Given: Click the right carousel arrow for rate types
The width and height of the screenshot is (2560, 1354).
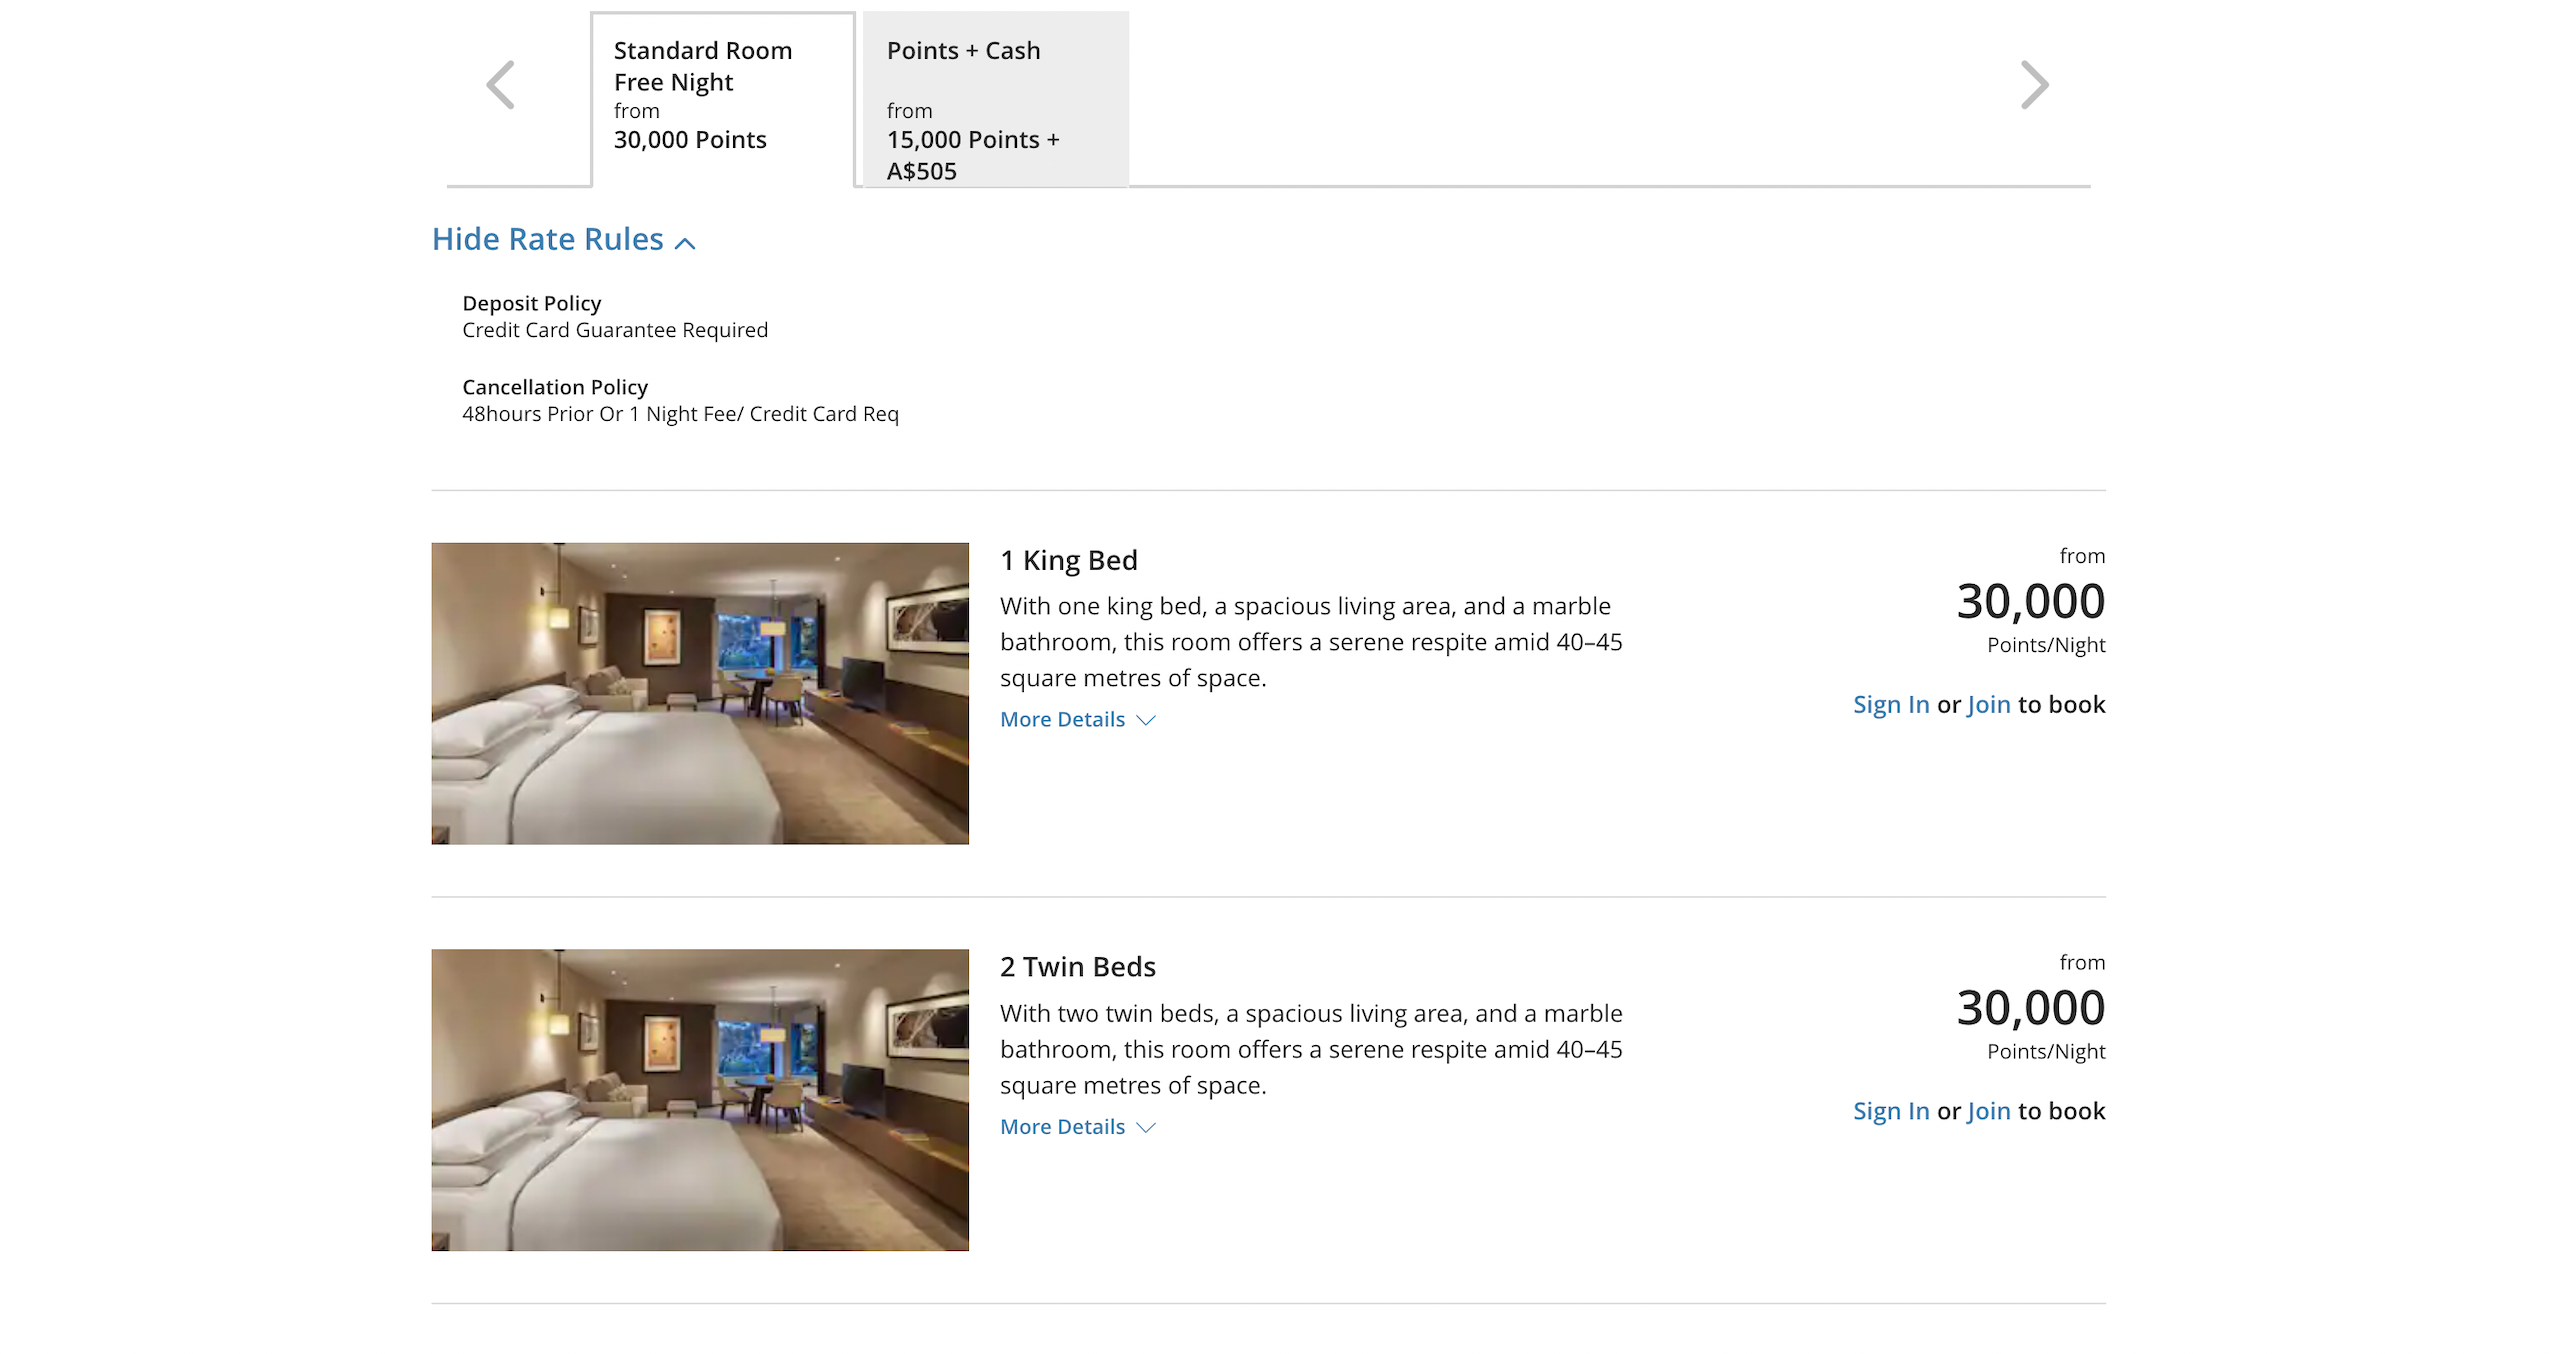Looking at the screenshot, I should tap(2034, 85).
